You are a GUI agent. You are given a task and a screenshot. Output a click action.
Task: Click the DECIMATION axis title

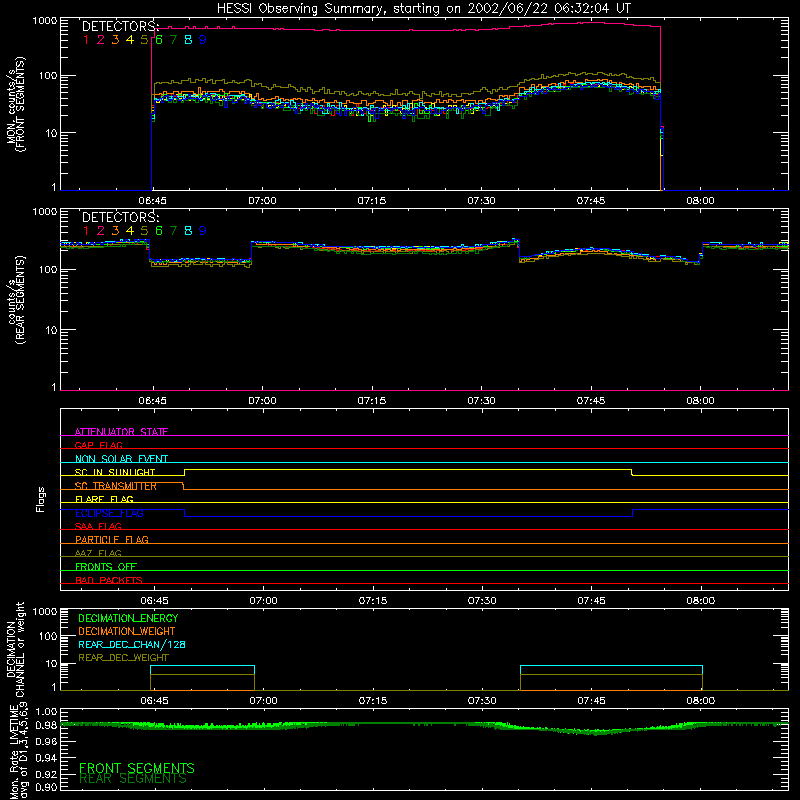[x=11, y=649]
